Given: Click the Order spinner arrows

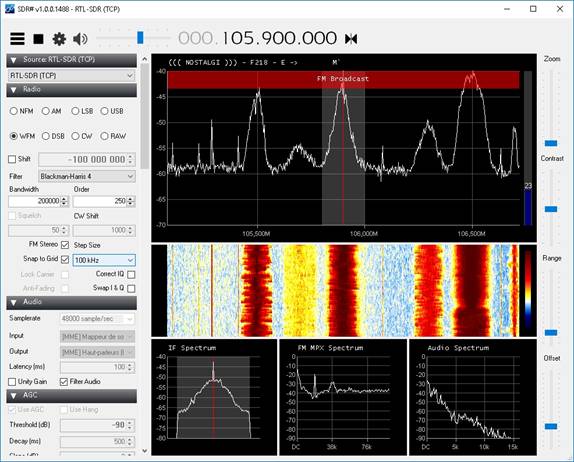Looking at the screenshot, I should tap(131, 201).
